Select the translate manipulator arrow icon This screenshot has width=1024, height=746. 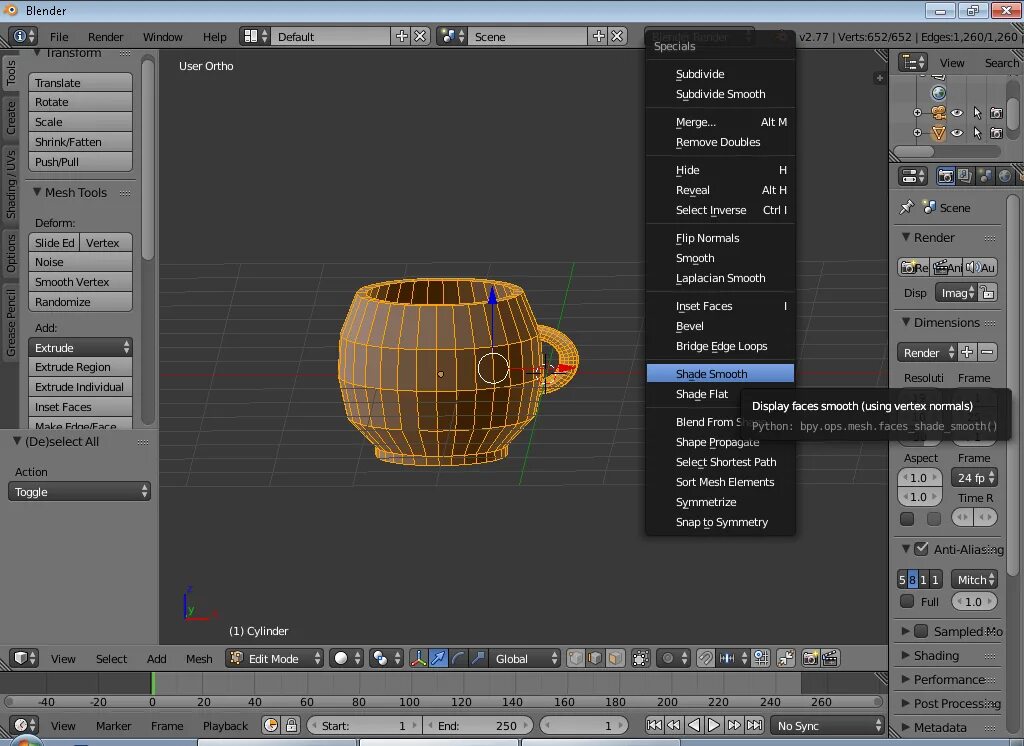[437, 659]
